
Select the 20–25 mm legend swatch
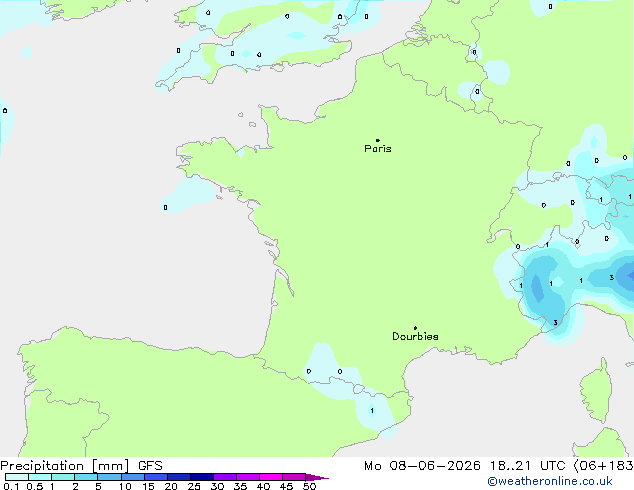pos(178,477)
